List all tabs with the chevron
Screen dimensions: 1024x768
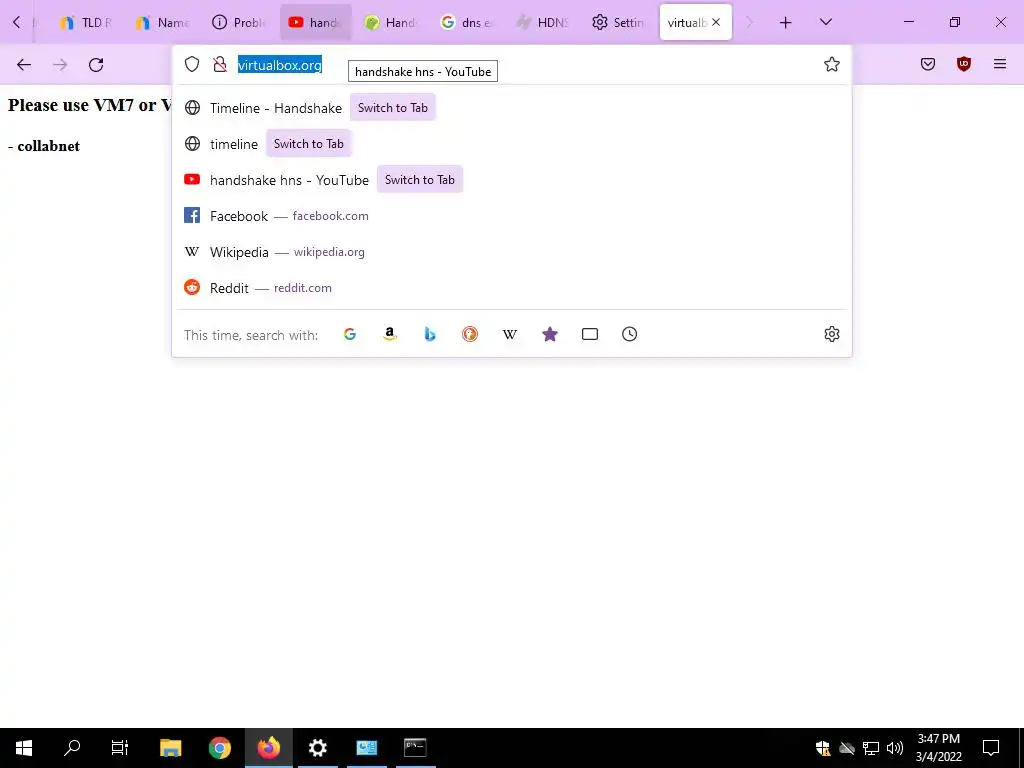point(825,22)
